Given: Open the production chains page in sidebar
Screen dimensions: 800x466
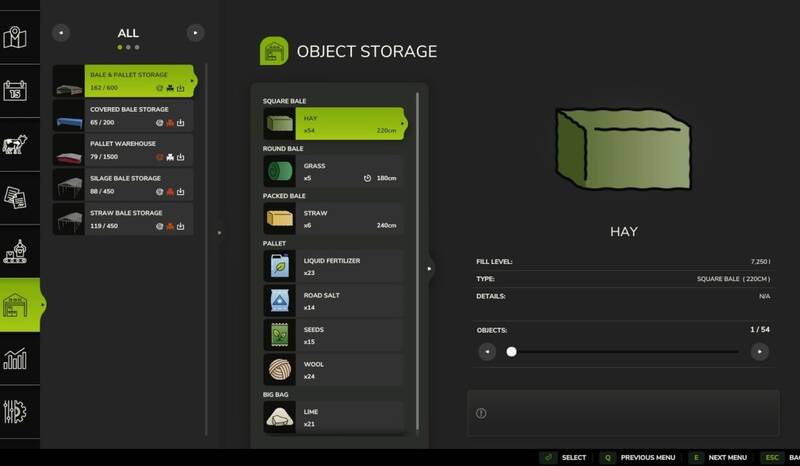Looking at the screenshot, I should 17,250.
